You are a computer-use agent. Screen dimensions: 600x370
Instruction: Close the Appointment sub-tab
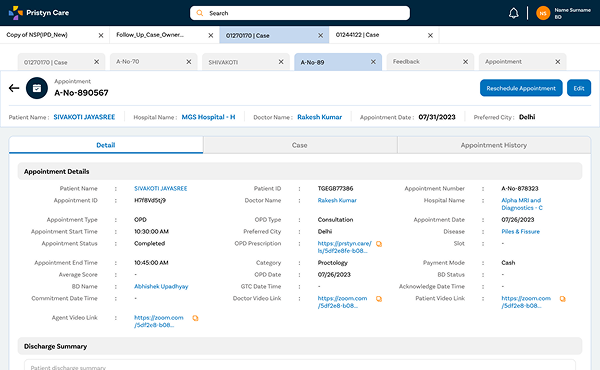point(558,62)
